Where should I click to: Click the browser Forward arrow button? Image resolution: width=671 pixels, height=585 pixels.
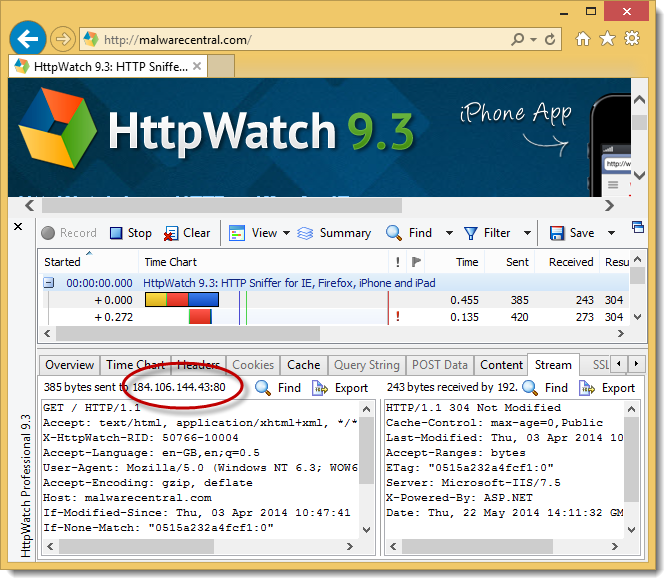(x=63, y=39)
